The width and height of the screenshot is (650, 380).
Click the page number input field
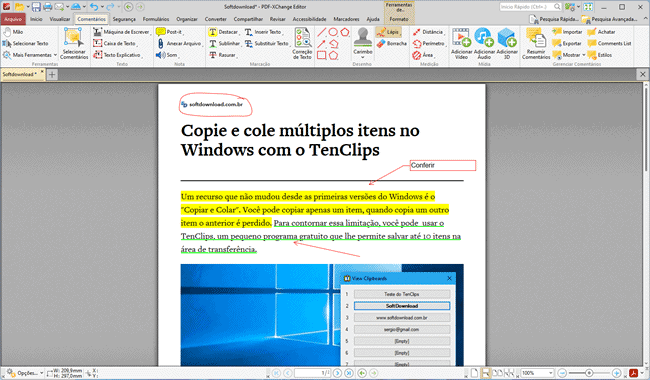coord(312,373)
